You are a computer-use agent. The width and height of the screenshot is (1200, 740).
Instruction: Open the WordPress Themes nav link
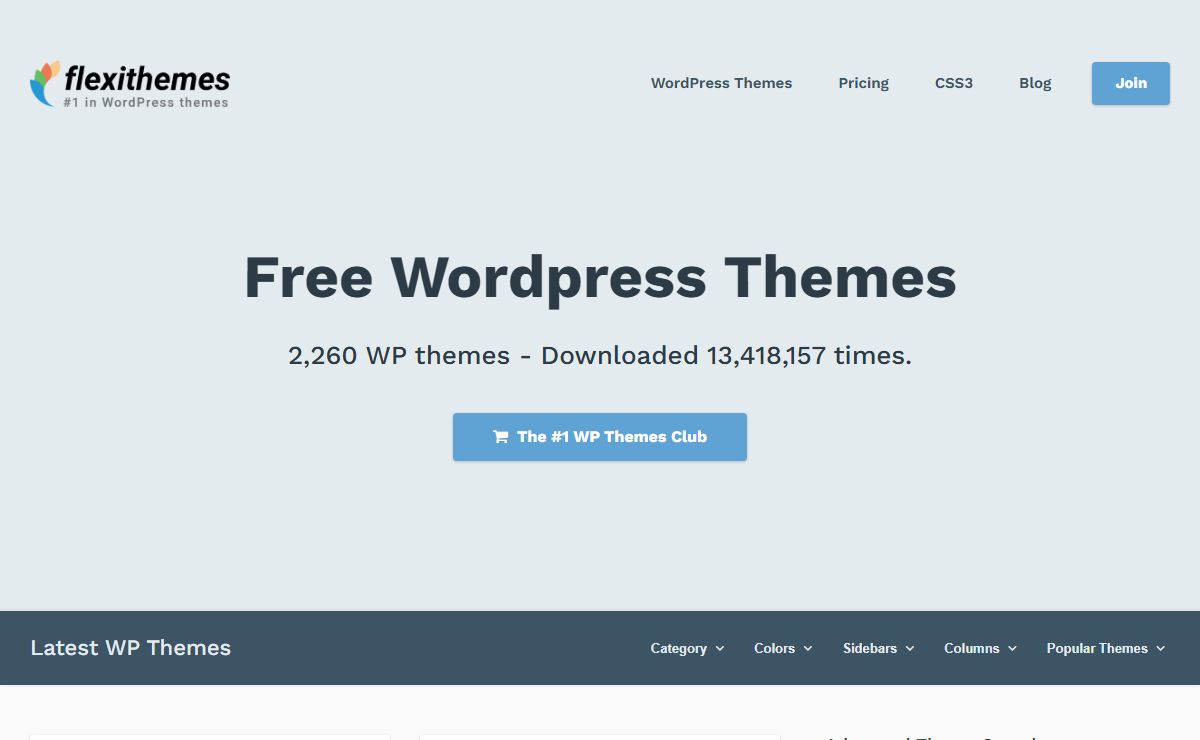coord(721,83)
